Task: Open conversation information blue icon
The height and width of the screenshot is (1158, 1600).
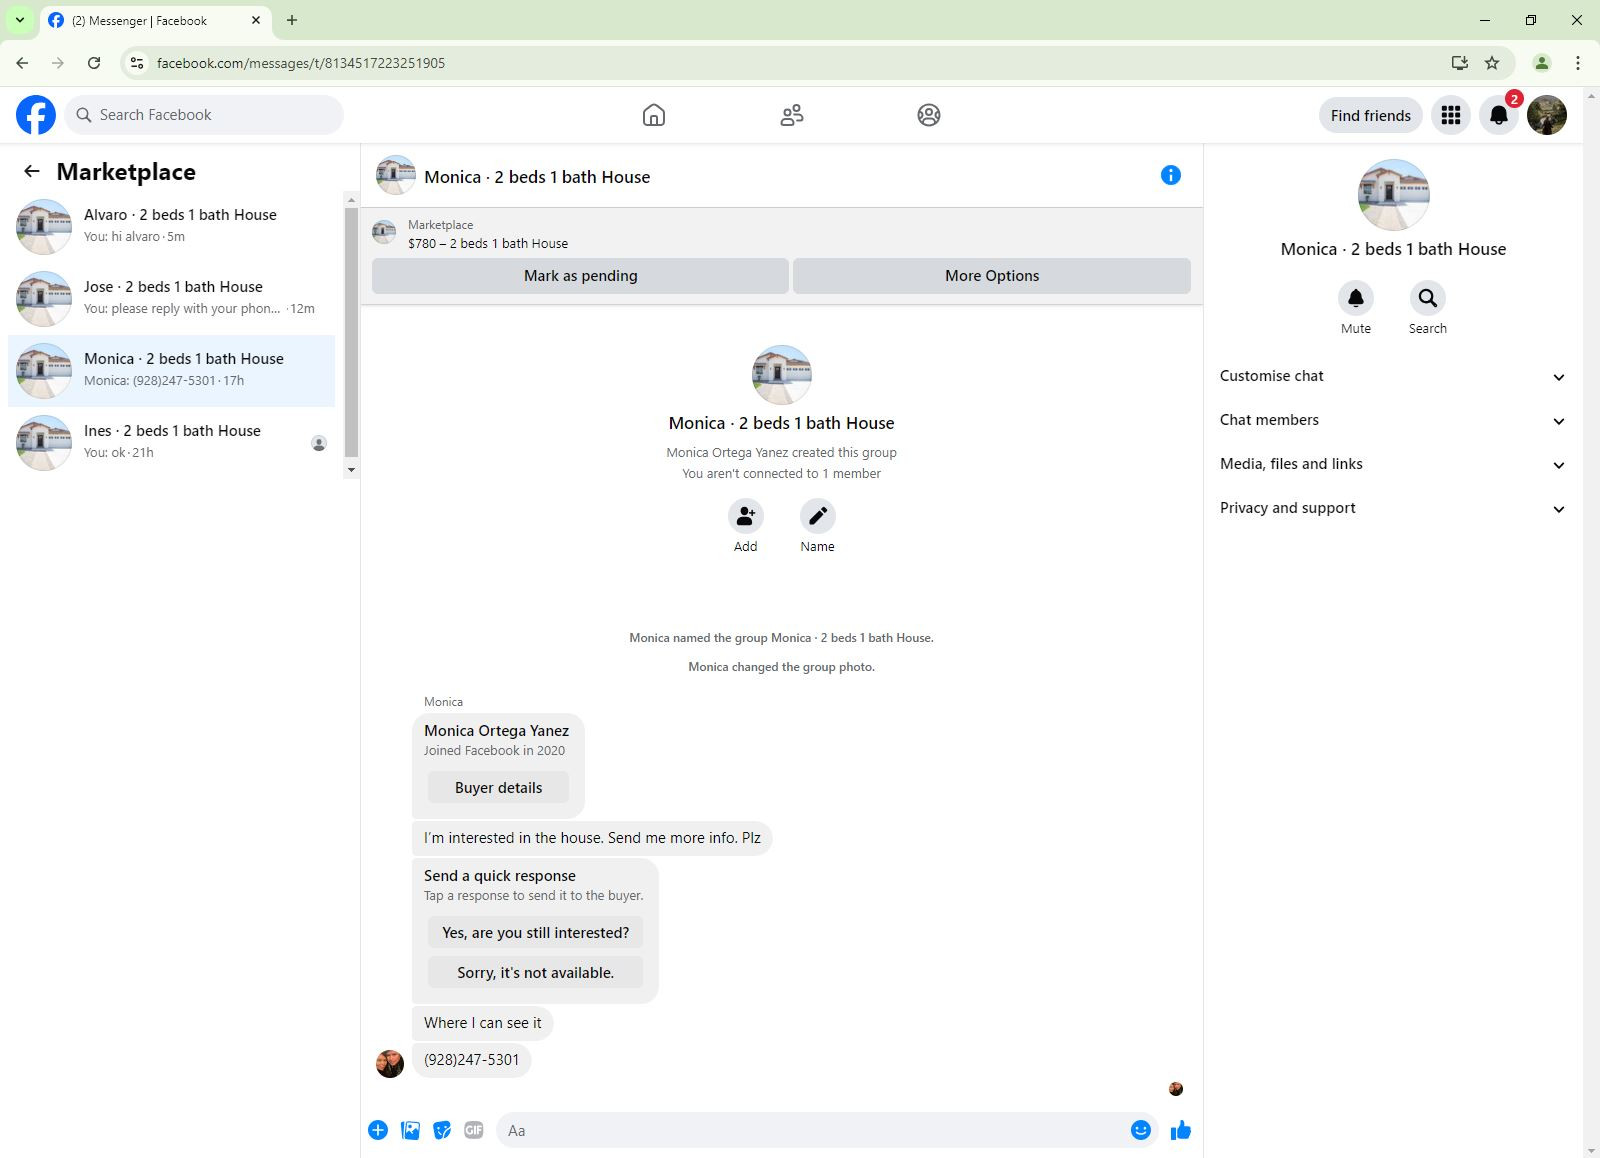Action: tap(1171, 175)
